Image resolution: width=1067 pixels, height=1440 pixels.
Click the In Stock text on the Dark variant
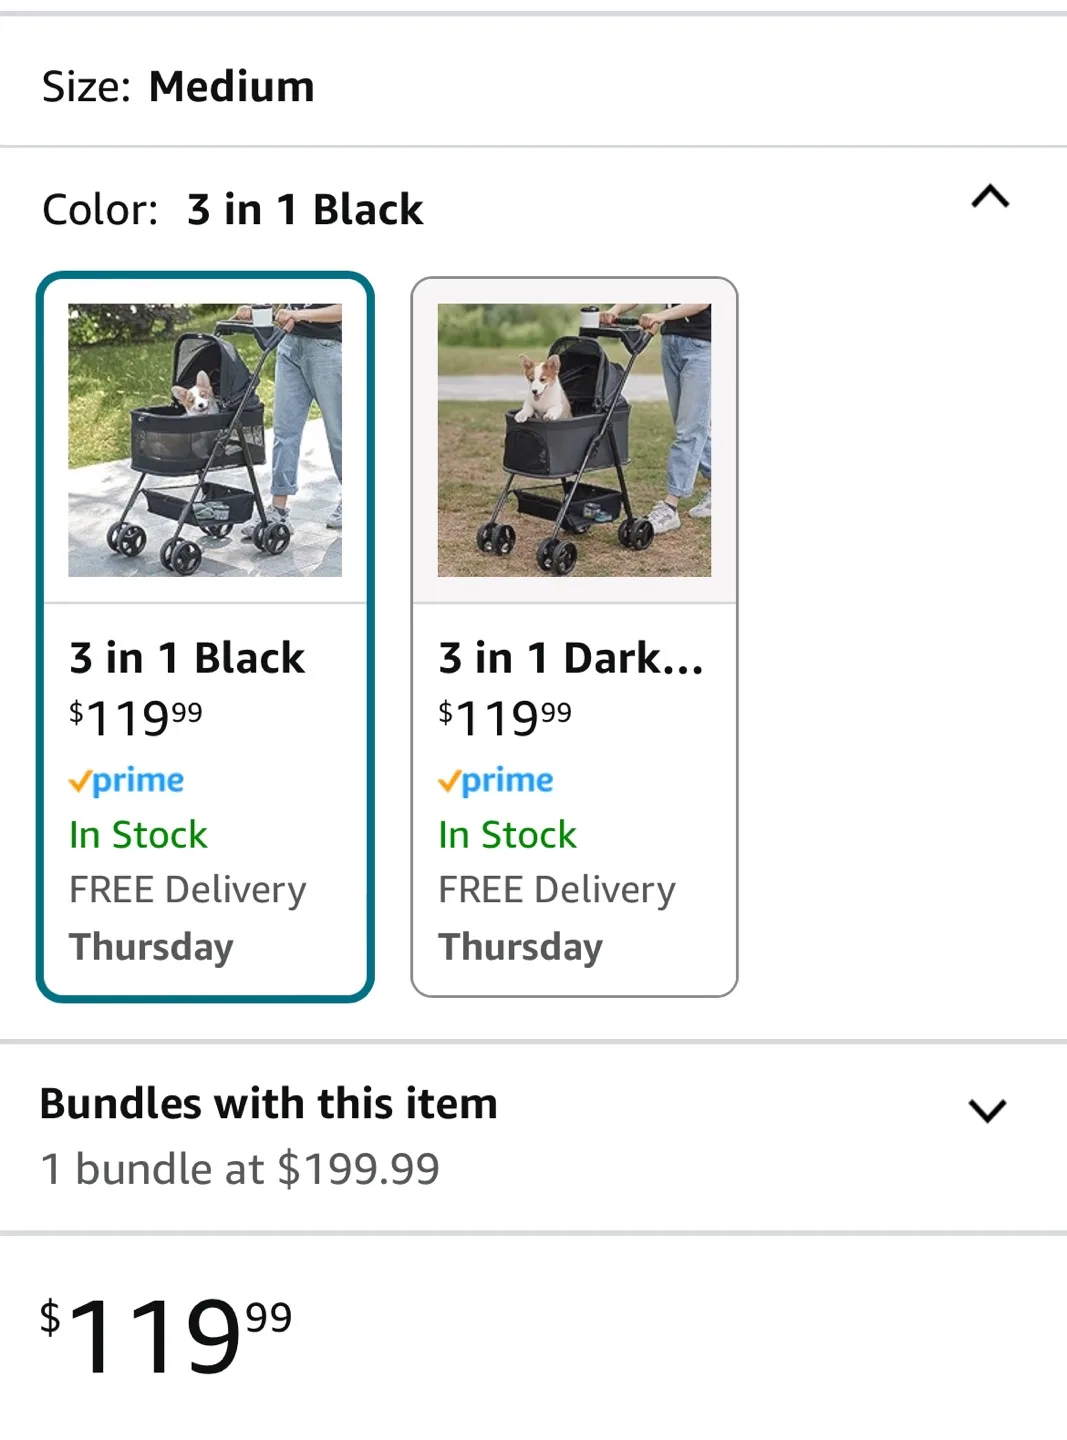tap(506, 834)
